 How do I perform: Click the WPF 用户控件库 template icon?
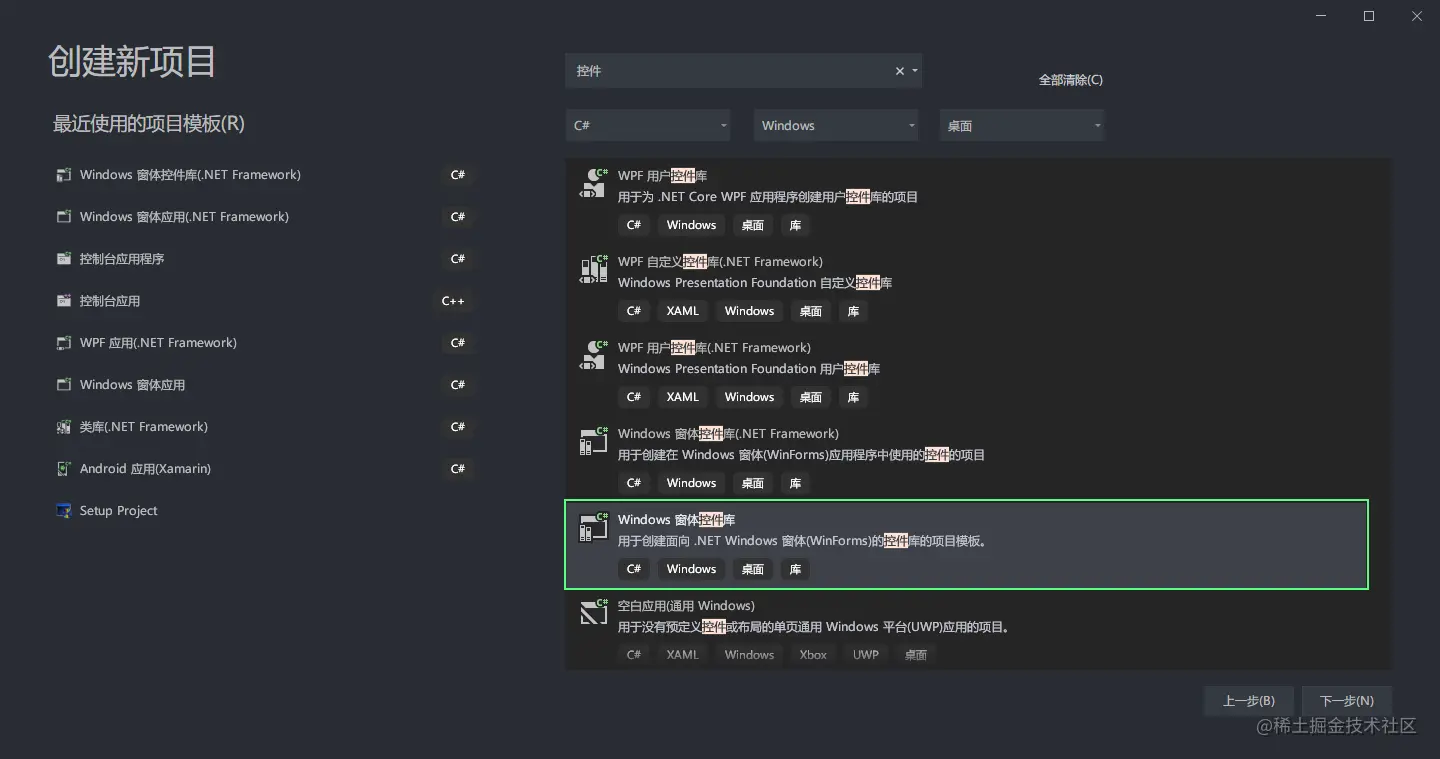[594, 184]
